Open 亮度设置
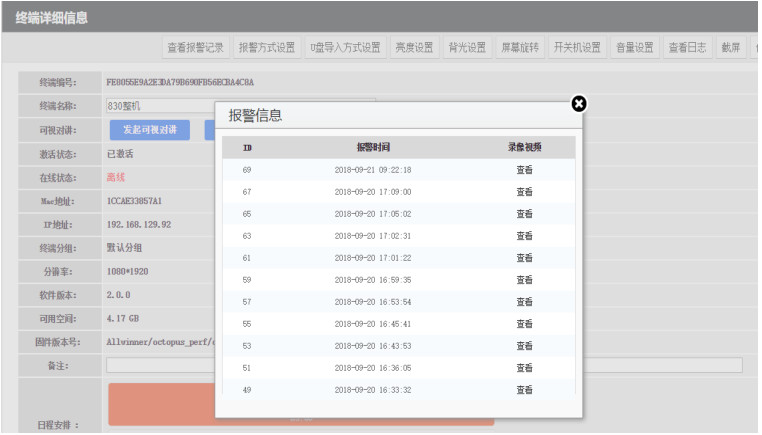The height and width of the screenshot is (435, 762). tap(415, 48)
